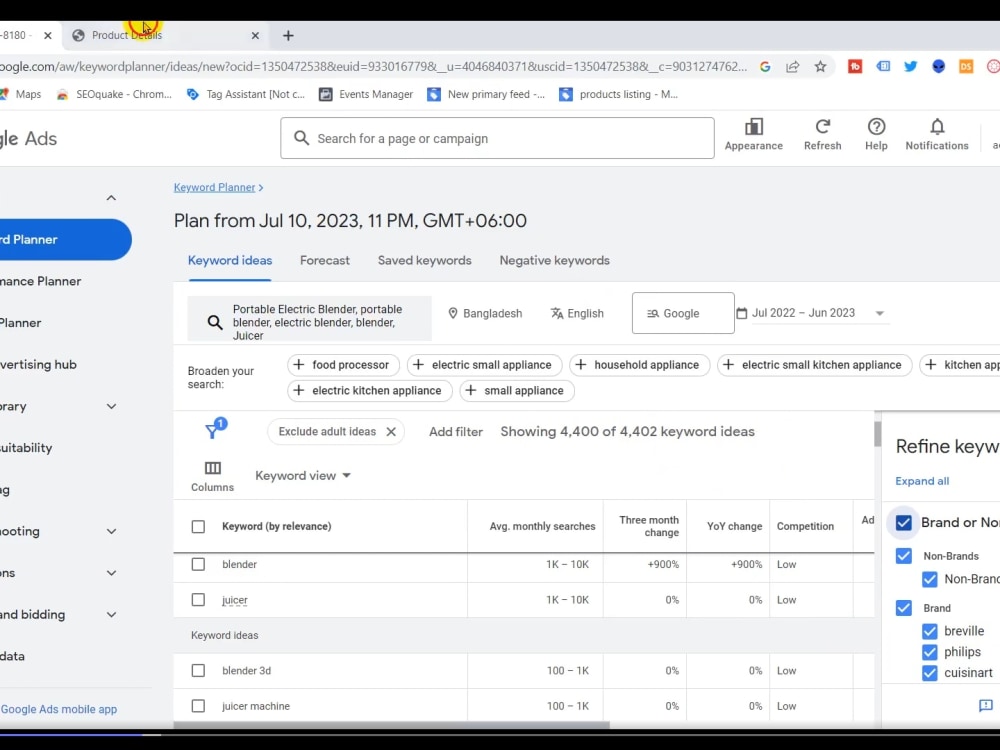The width and height of the screenshot is (1000, 750).
Task: Open the Help question mark icon
Action: [876, 126]
